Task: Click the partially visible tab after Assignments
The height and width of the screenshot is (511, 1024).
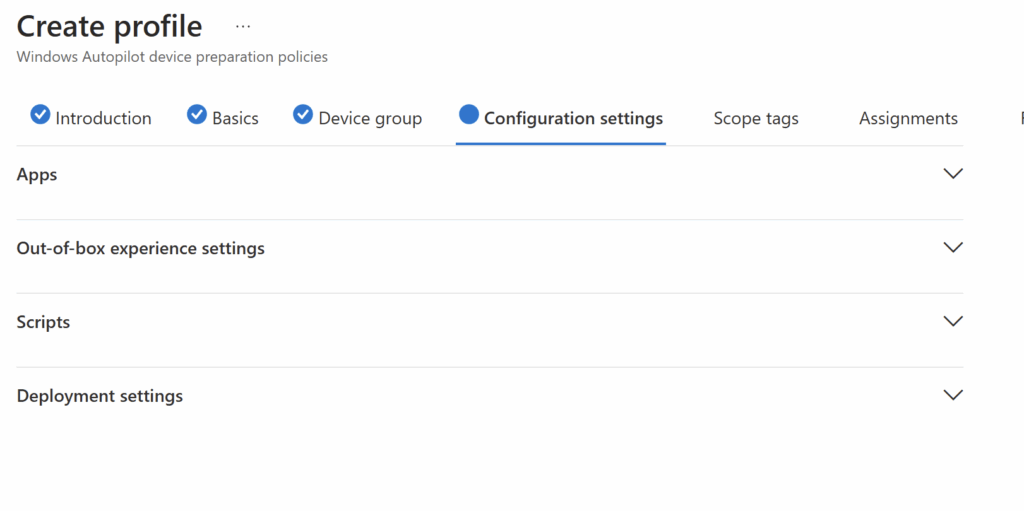Action: click(x=1021, y=118)
